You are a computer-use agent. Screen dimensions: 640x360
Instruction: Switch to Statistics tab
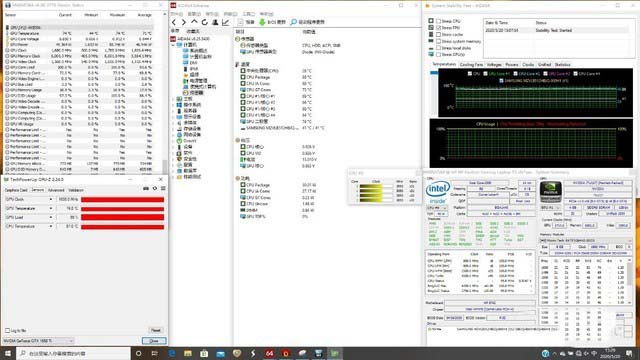(562, 64)
